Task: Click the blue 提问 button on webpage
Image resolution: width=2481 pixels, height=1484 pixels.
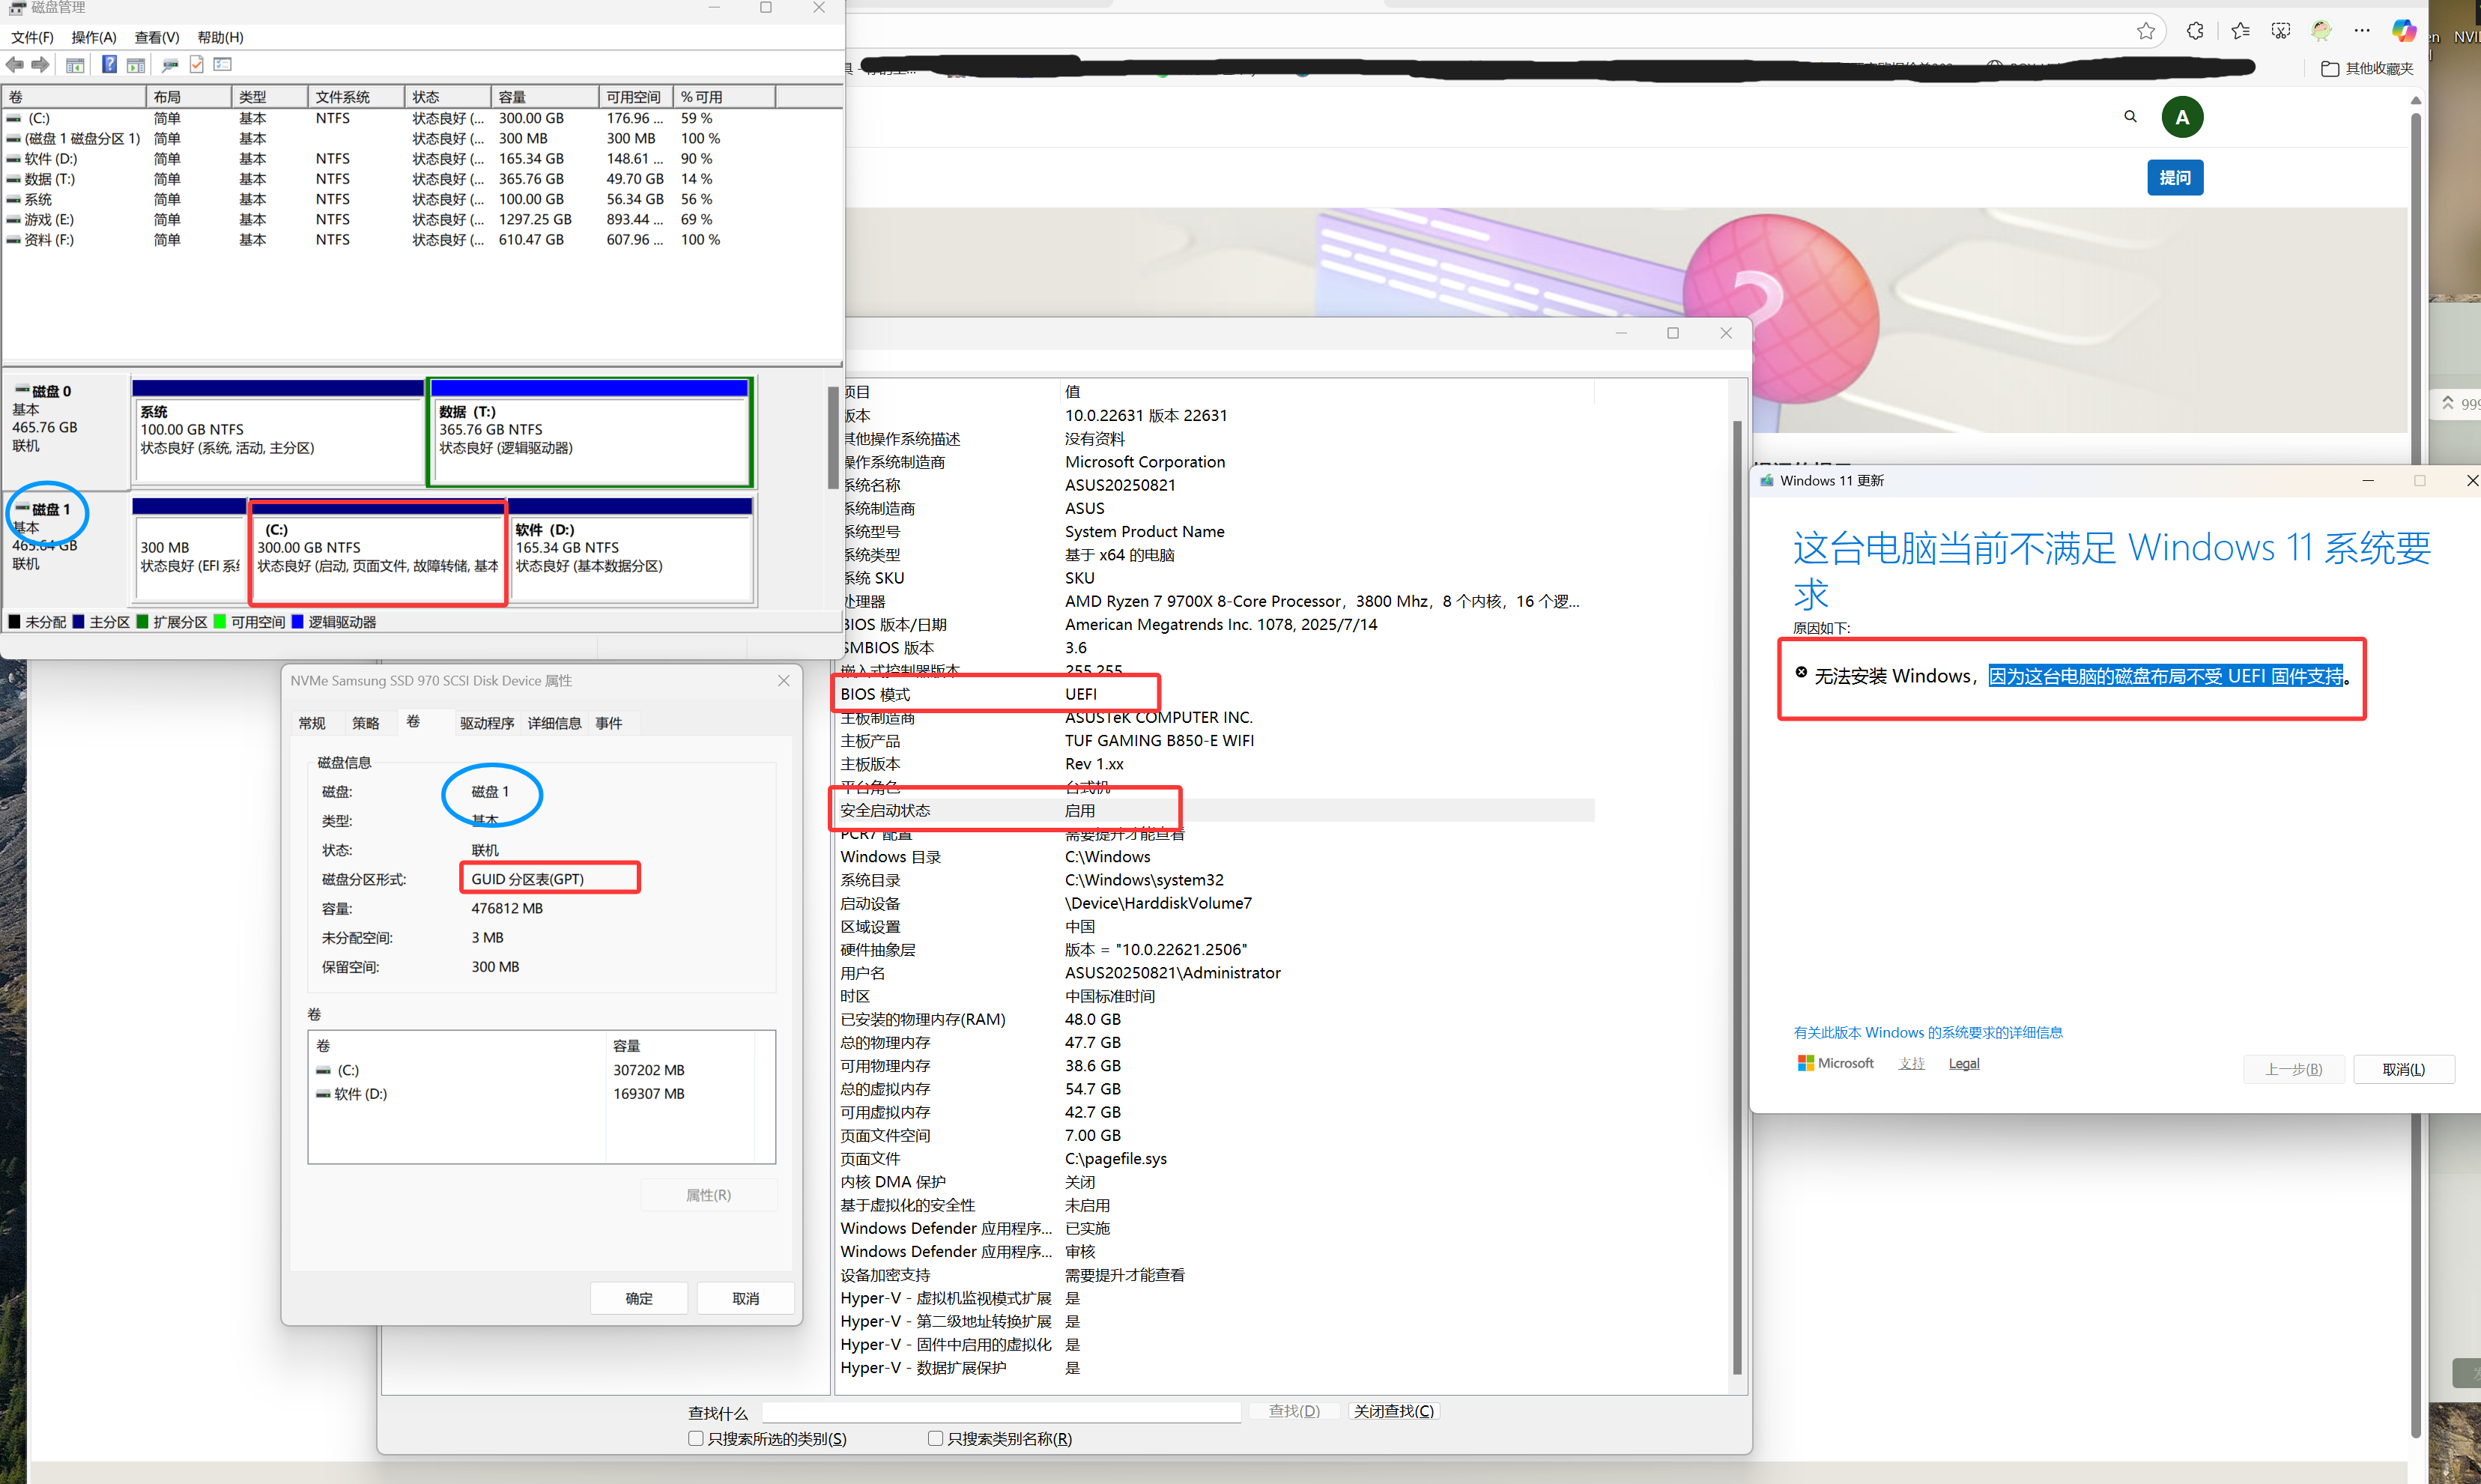Action: (2175, 178)
